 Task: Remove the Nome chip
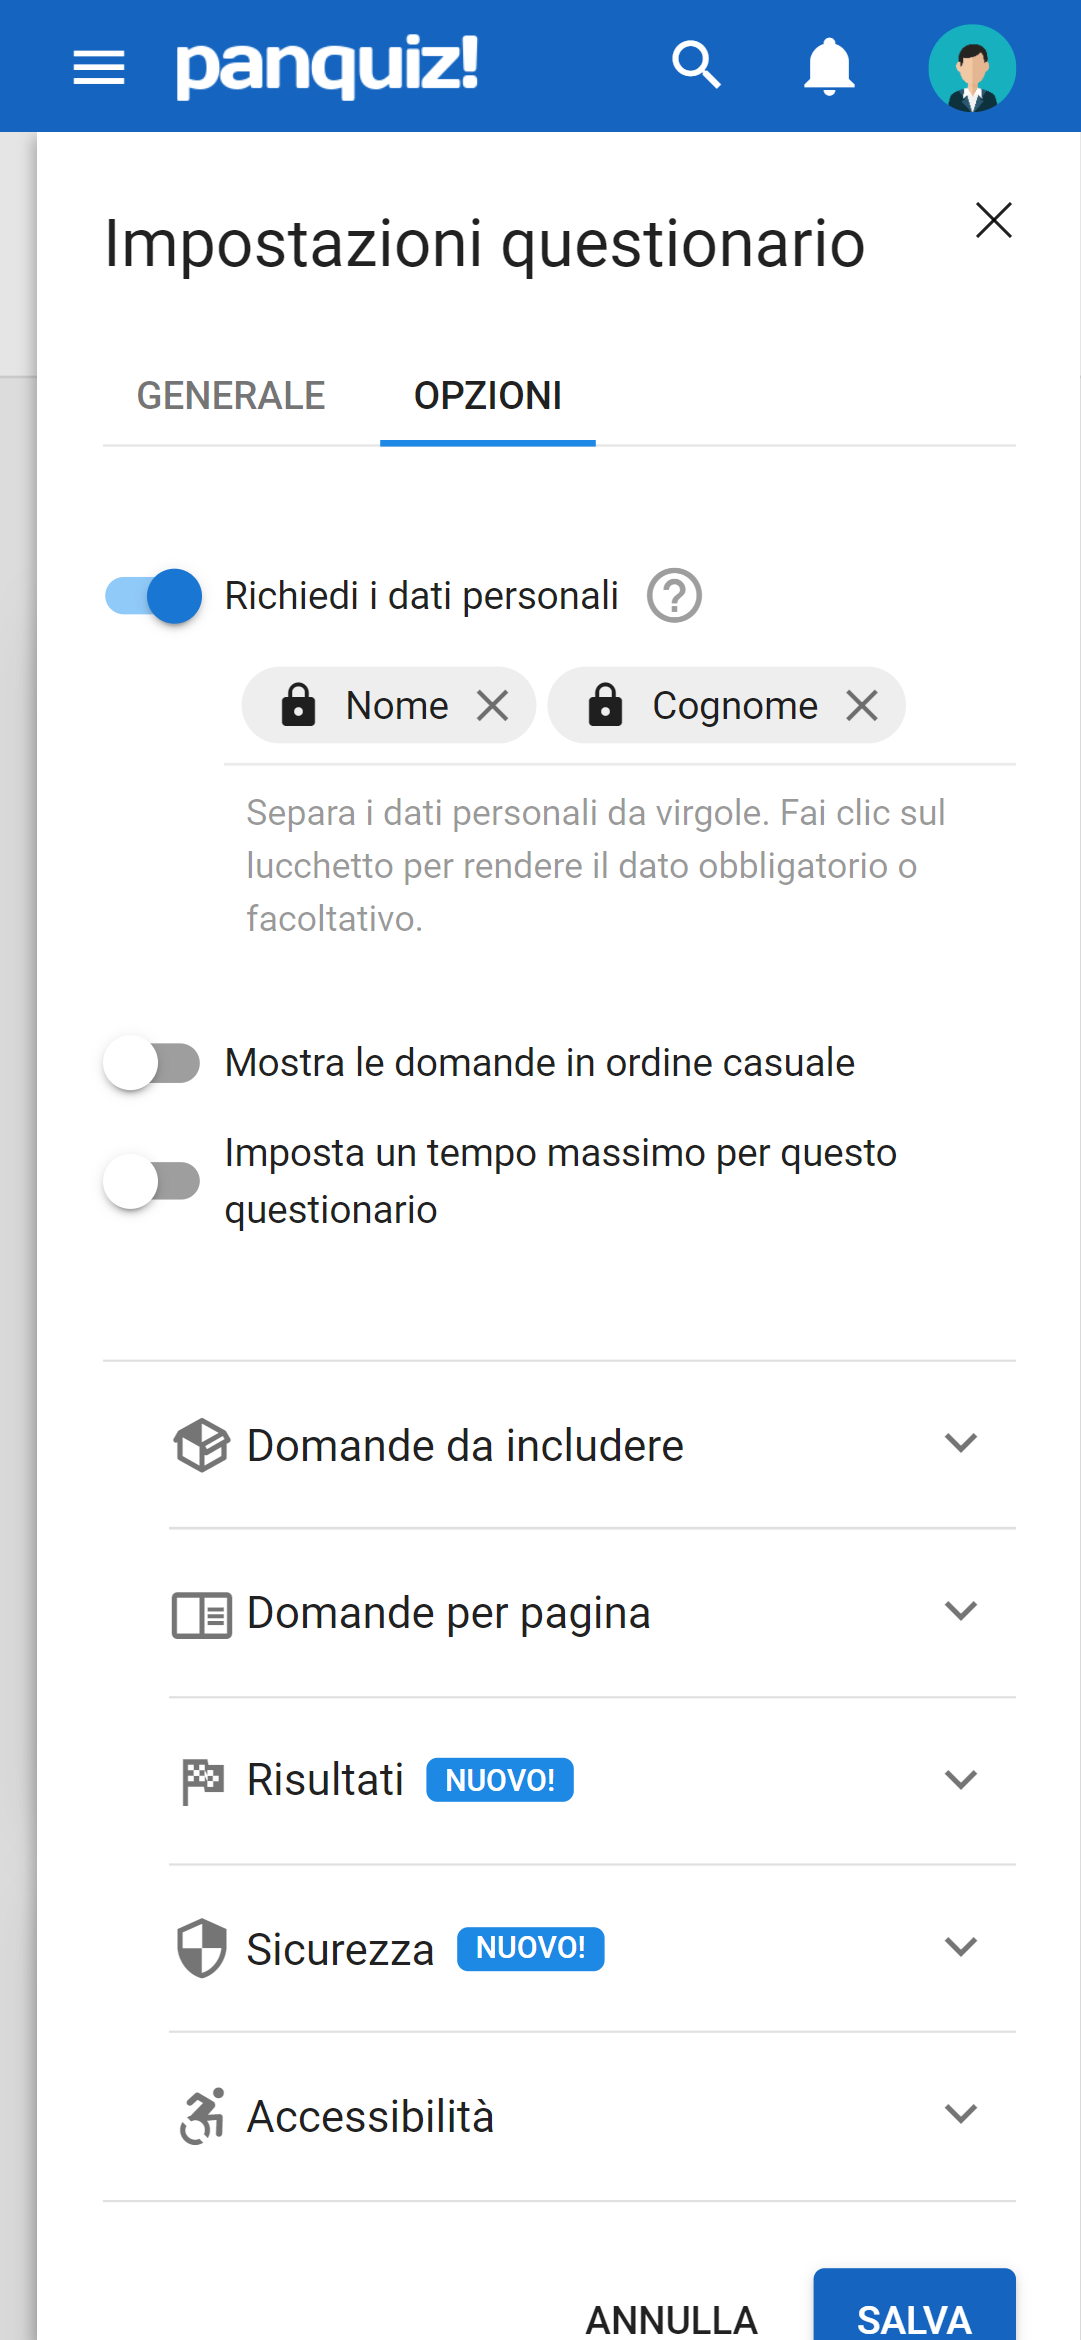tap(492, 705)
